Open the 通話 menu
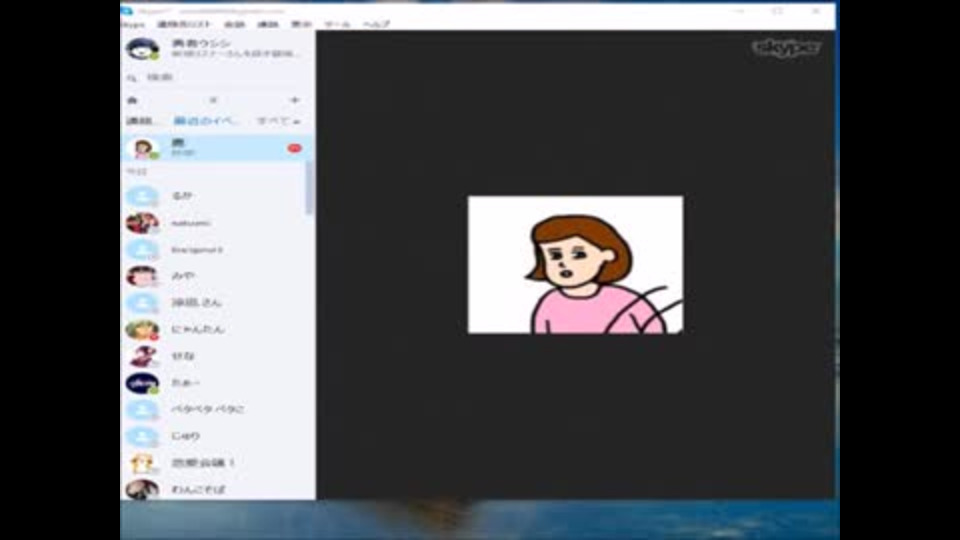 point(268,24)
